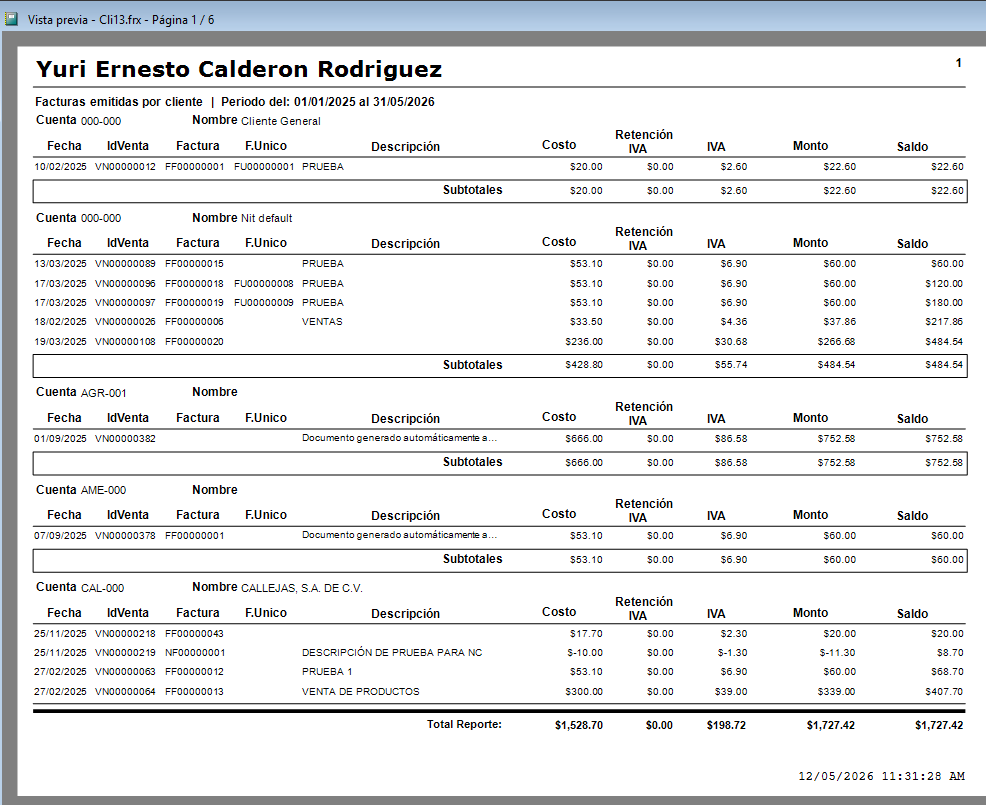This screenshot has height=805, width=986.
Task: Click sale ID 'VN00000108'
Action: [x=125, y=341]
